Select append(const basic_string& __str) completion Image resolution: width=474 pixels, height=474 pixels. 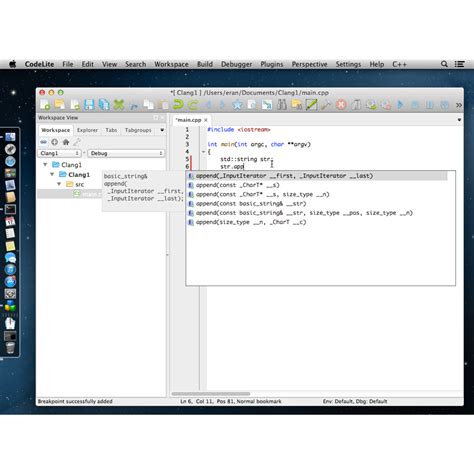[317, 204]
